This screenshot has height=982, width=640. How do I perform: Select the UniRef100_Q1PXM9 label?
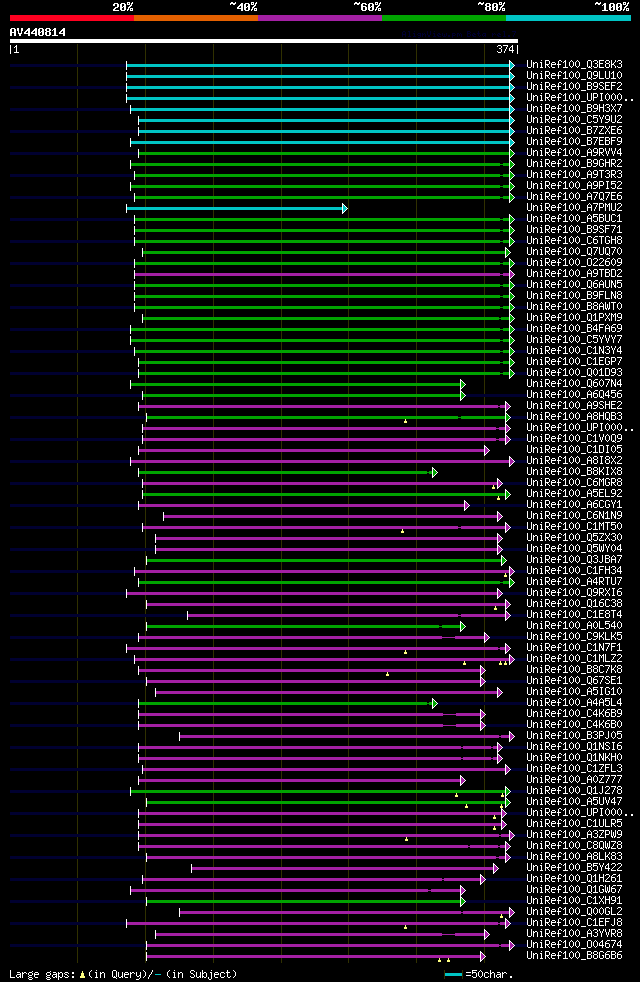pyautogui.click(x=574, y=318)
